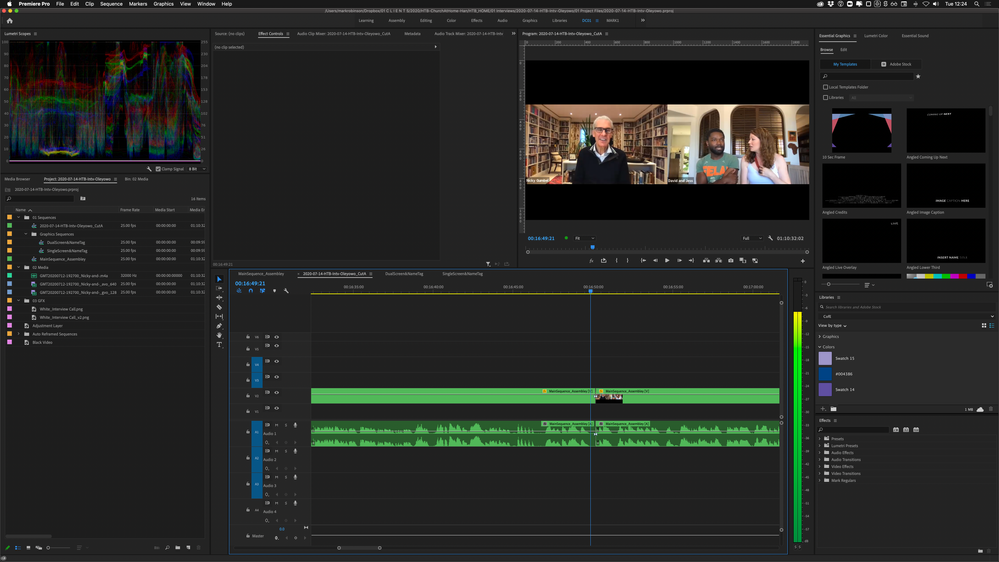
Task: Click Add Marker icon in timeline header
Action: pos(275,291)
